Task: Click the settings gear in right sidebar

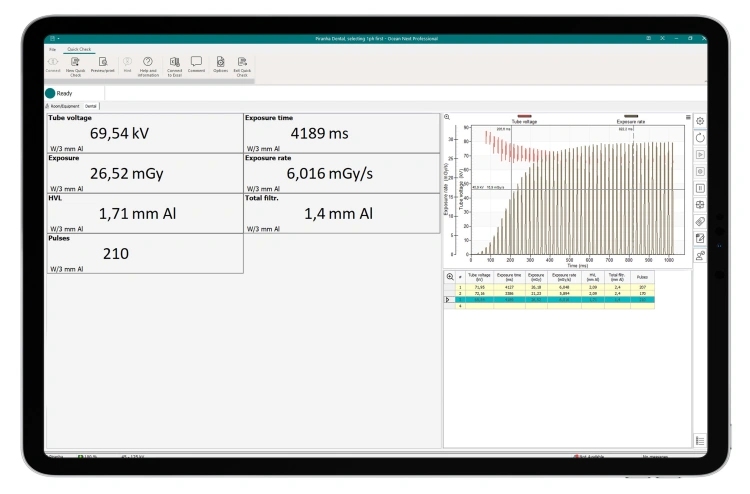Action: [x=700, y=121]
